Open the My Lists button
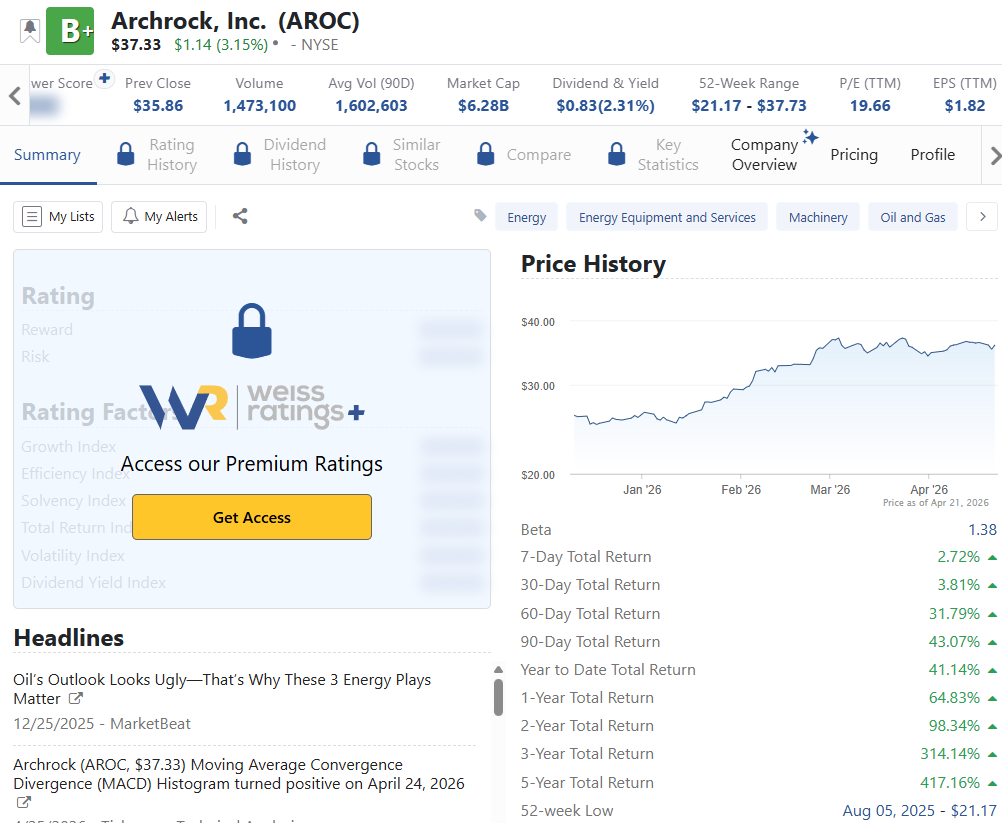Image resolution: width=1002 pixels, height=823 pixels. tap(58, 216)
